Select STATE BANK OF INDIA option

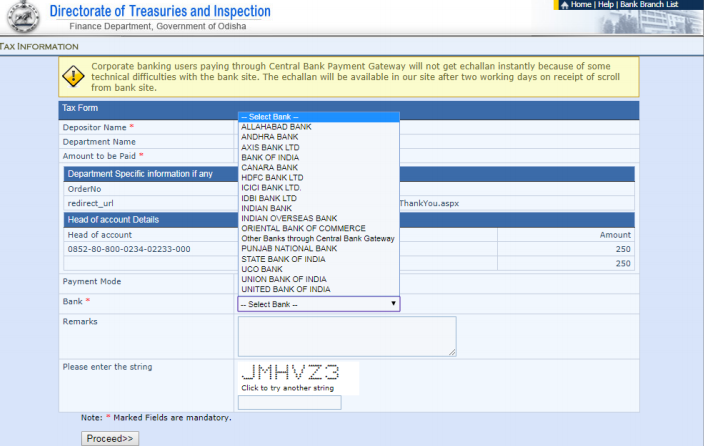point(318,259)
